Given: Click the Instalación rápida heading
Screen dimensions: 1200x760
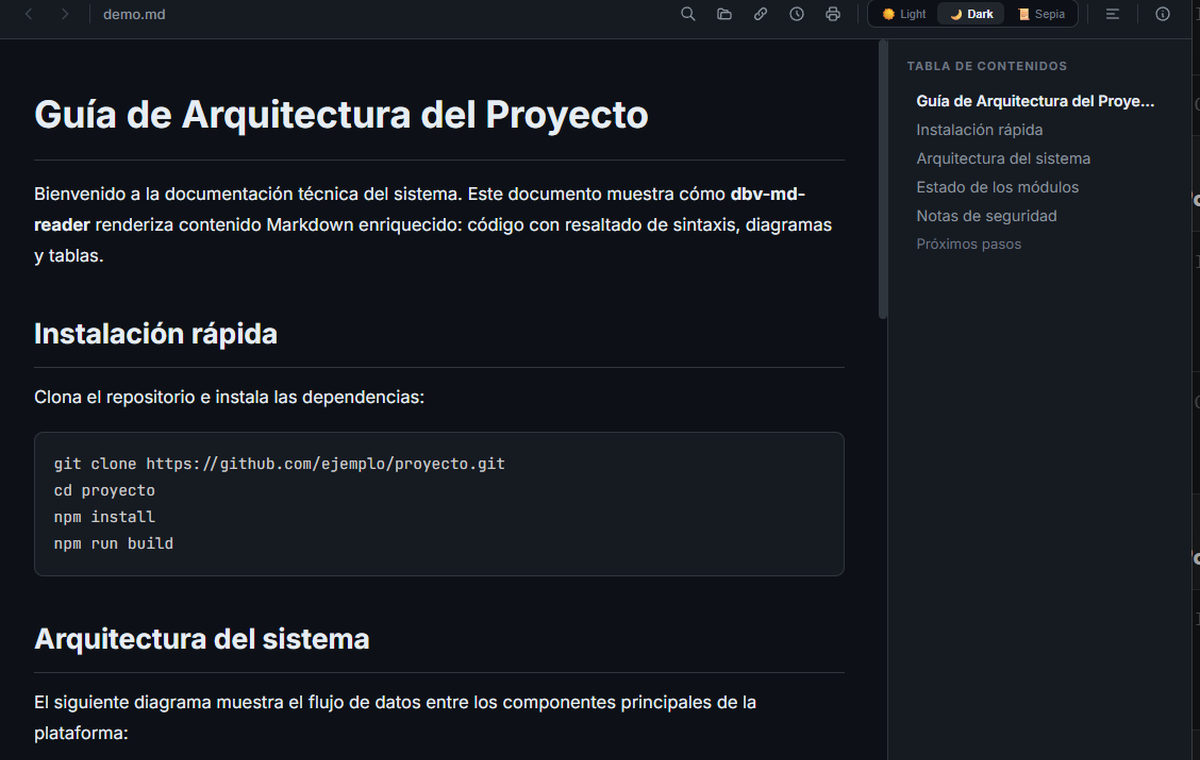Looking at the screenshot, I should [156, 333].
